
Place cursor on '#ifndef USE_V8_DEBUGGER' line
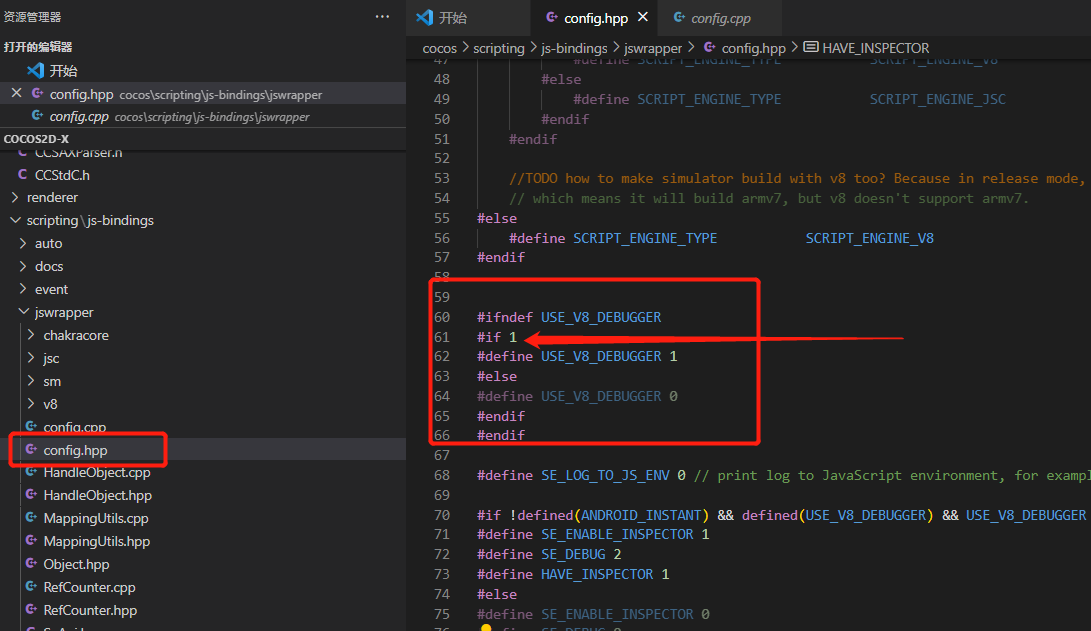coord(569,317)
